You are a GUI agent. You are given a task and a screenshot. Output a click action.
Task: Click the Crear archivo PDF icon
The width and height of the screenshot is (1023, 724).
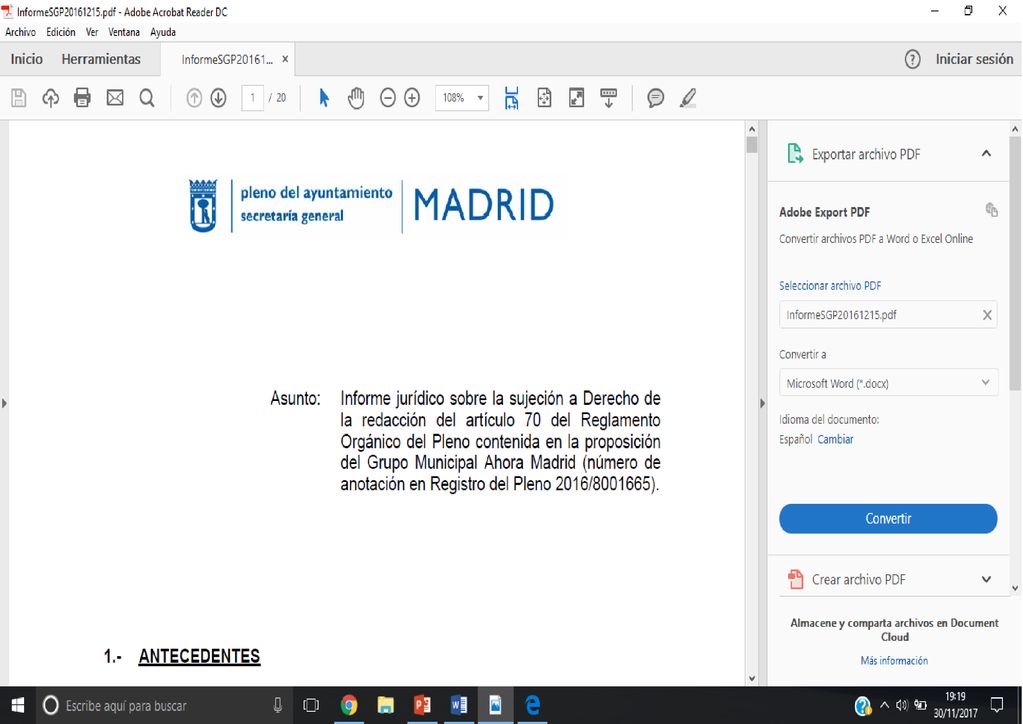click(795, 579)
